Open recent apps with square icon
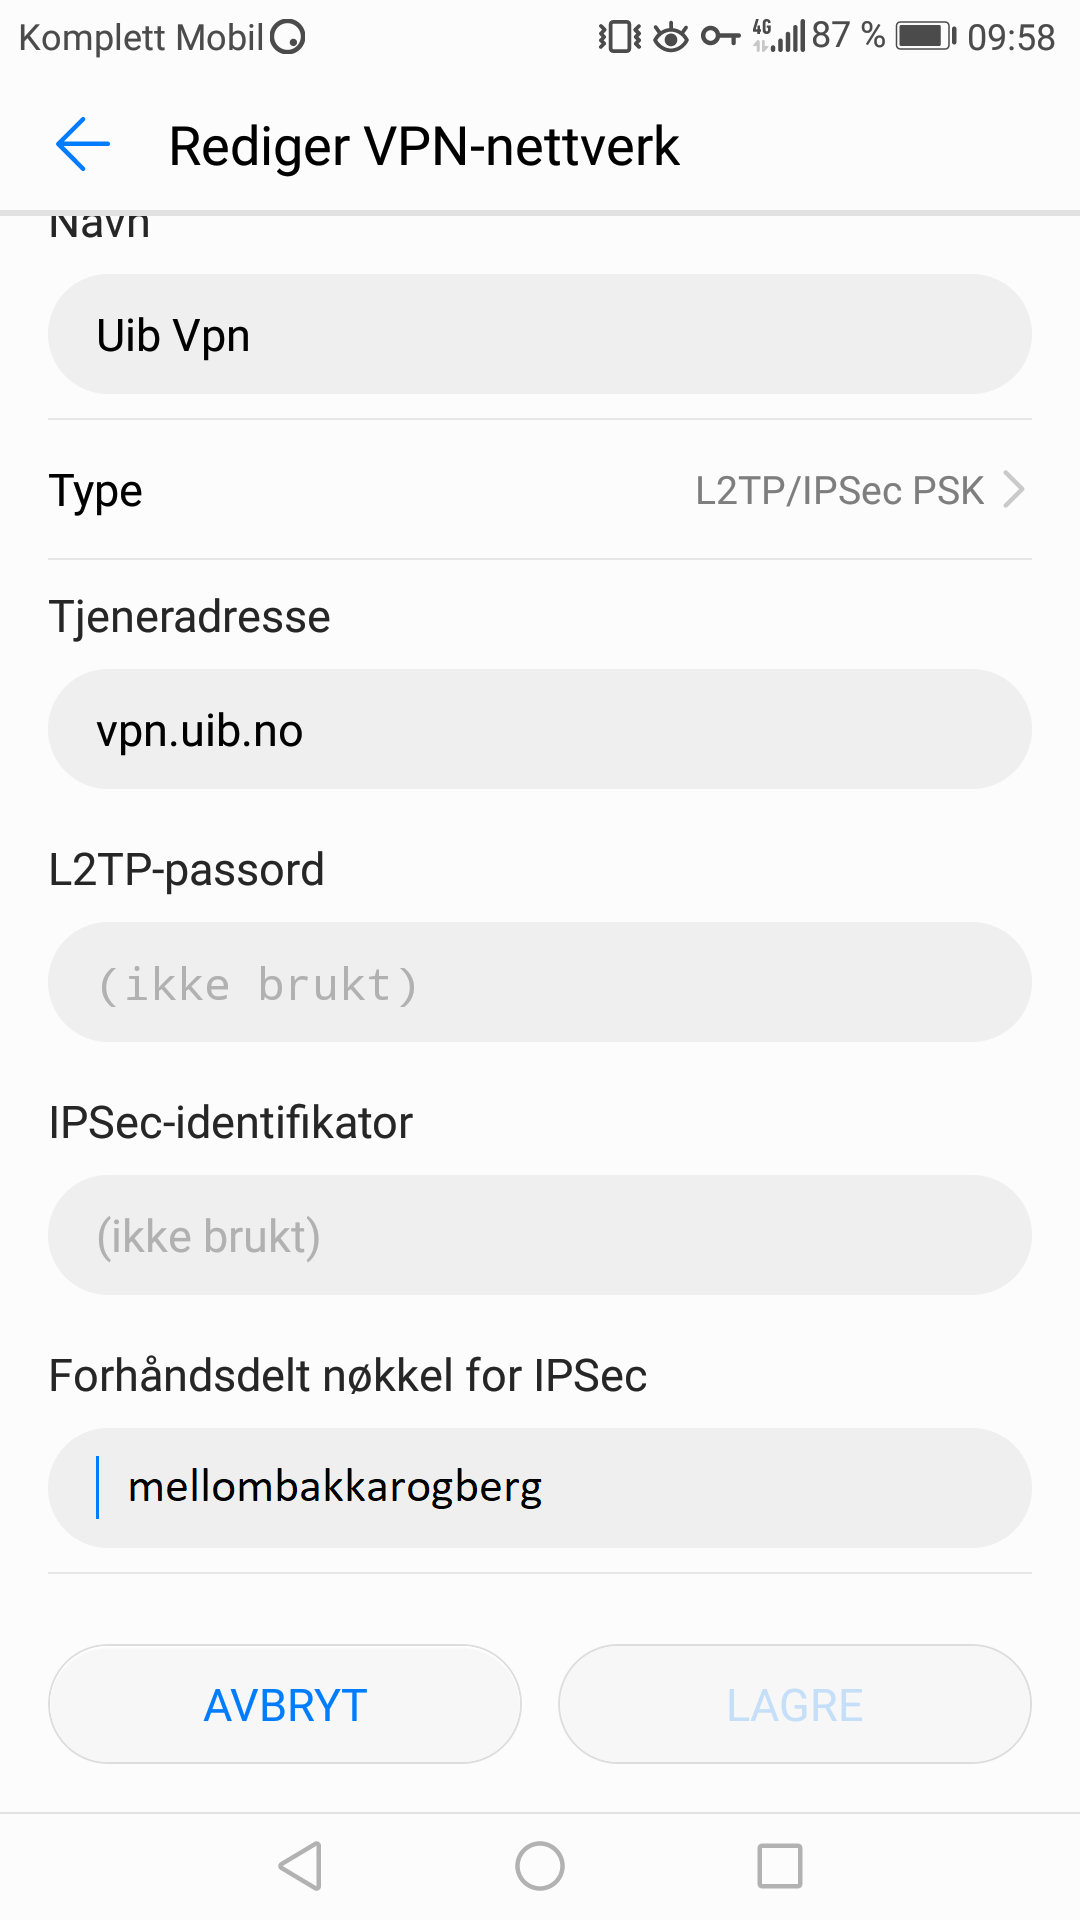This screenshot has width=1080, height=1920. point(780,1866)
